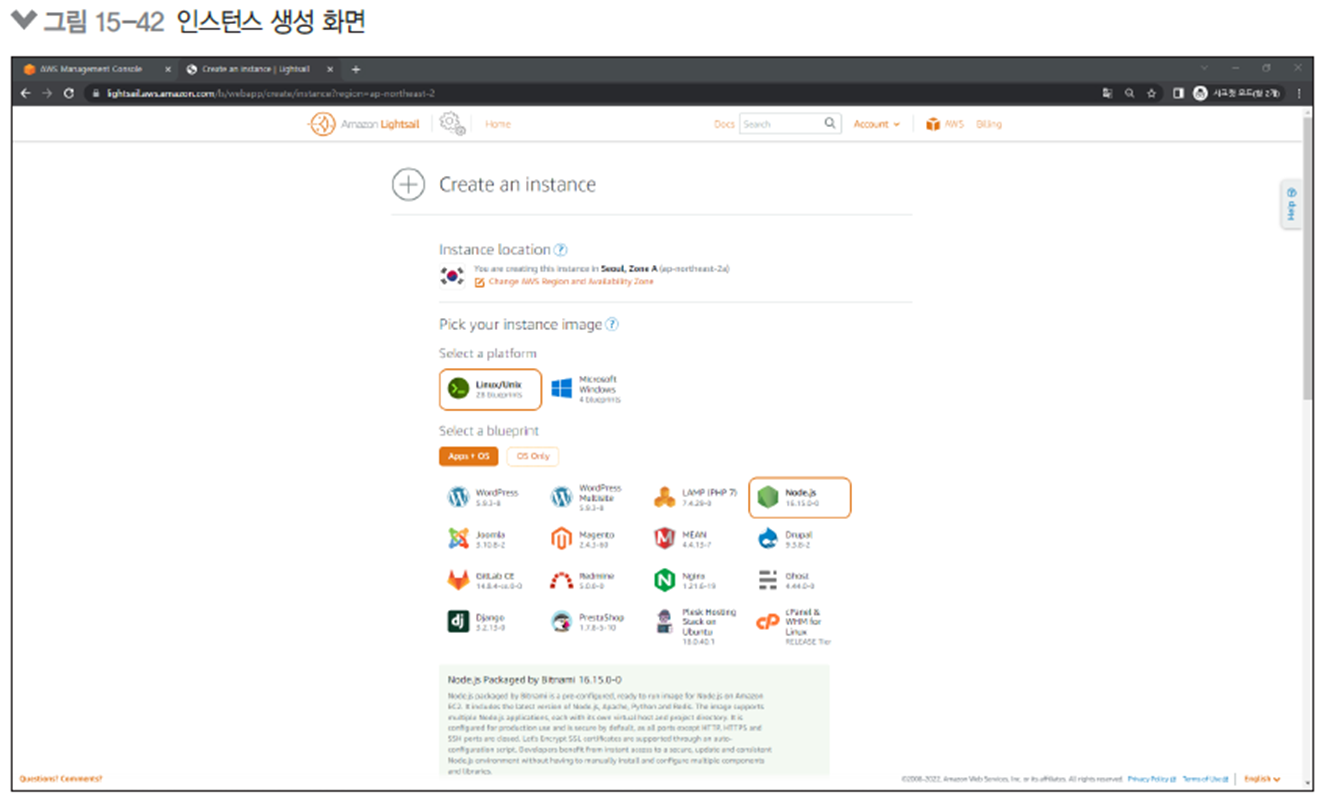The image size is (1325, 798).
Task: Select the Microsoft Windows platform
Action: point(586,389)
